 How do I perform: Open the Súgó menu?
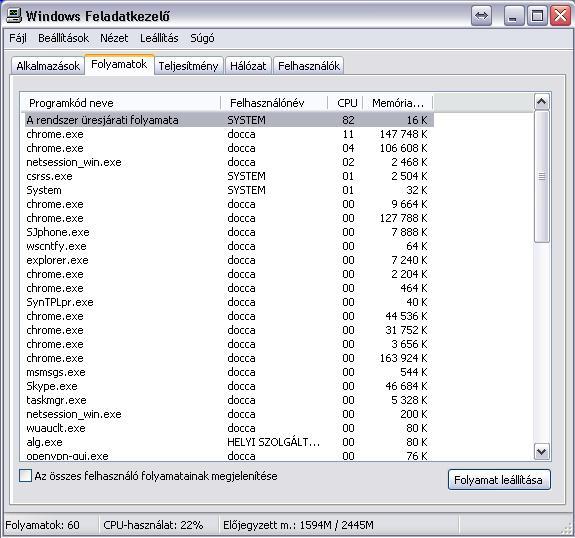(202, 38)
